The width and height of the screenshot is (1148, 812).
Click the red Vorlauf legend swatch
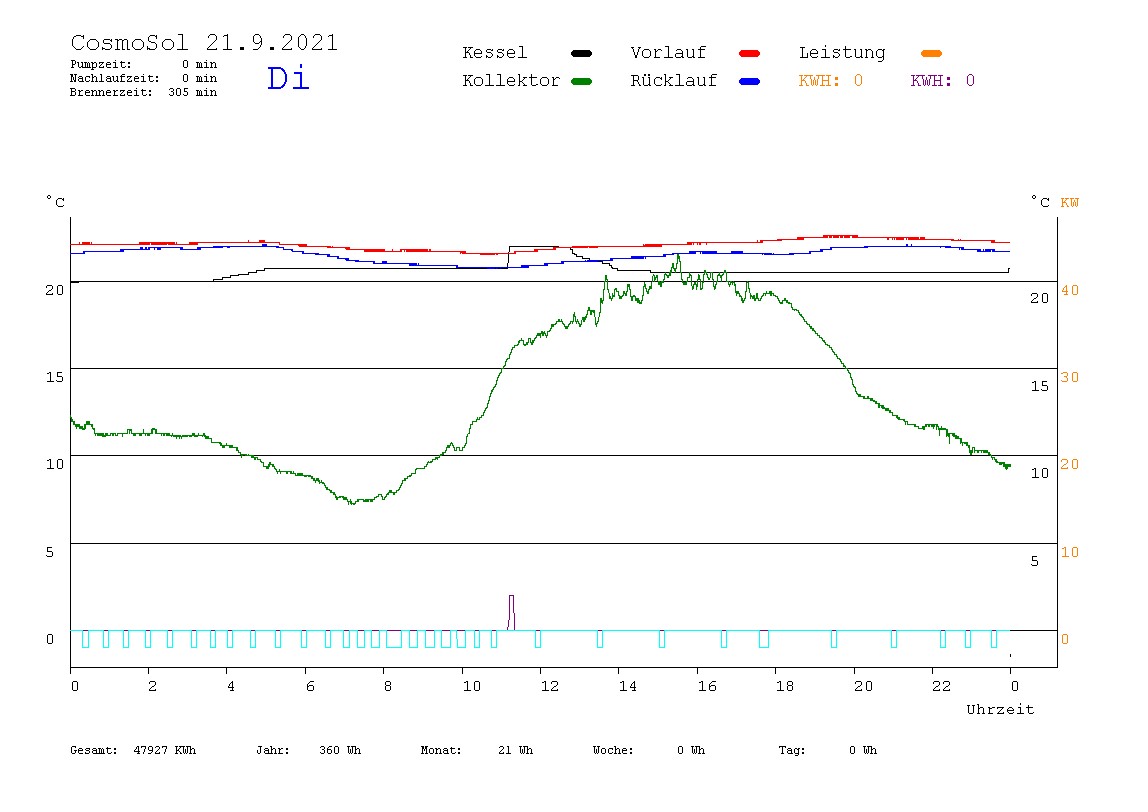(x=750, y=53)
